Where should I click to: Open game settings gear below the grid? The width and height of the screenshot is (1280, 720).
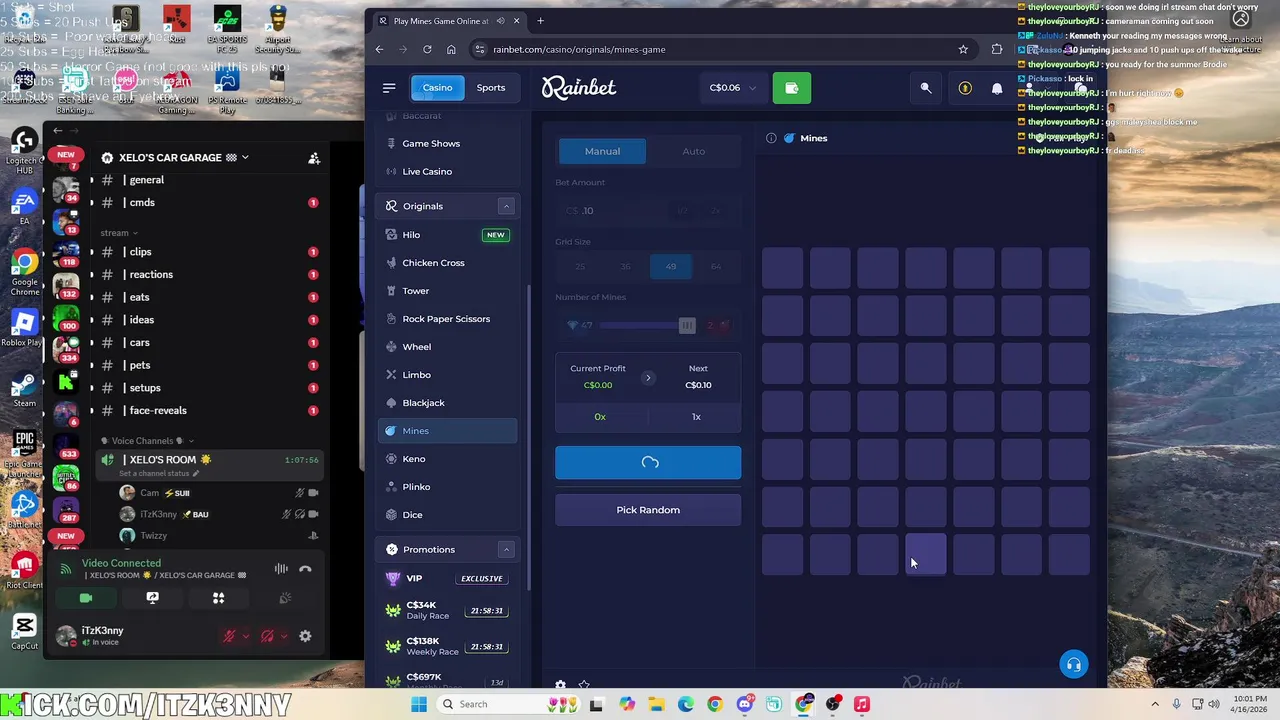pos(560,685)
